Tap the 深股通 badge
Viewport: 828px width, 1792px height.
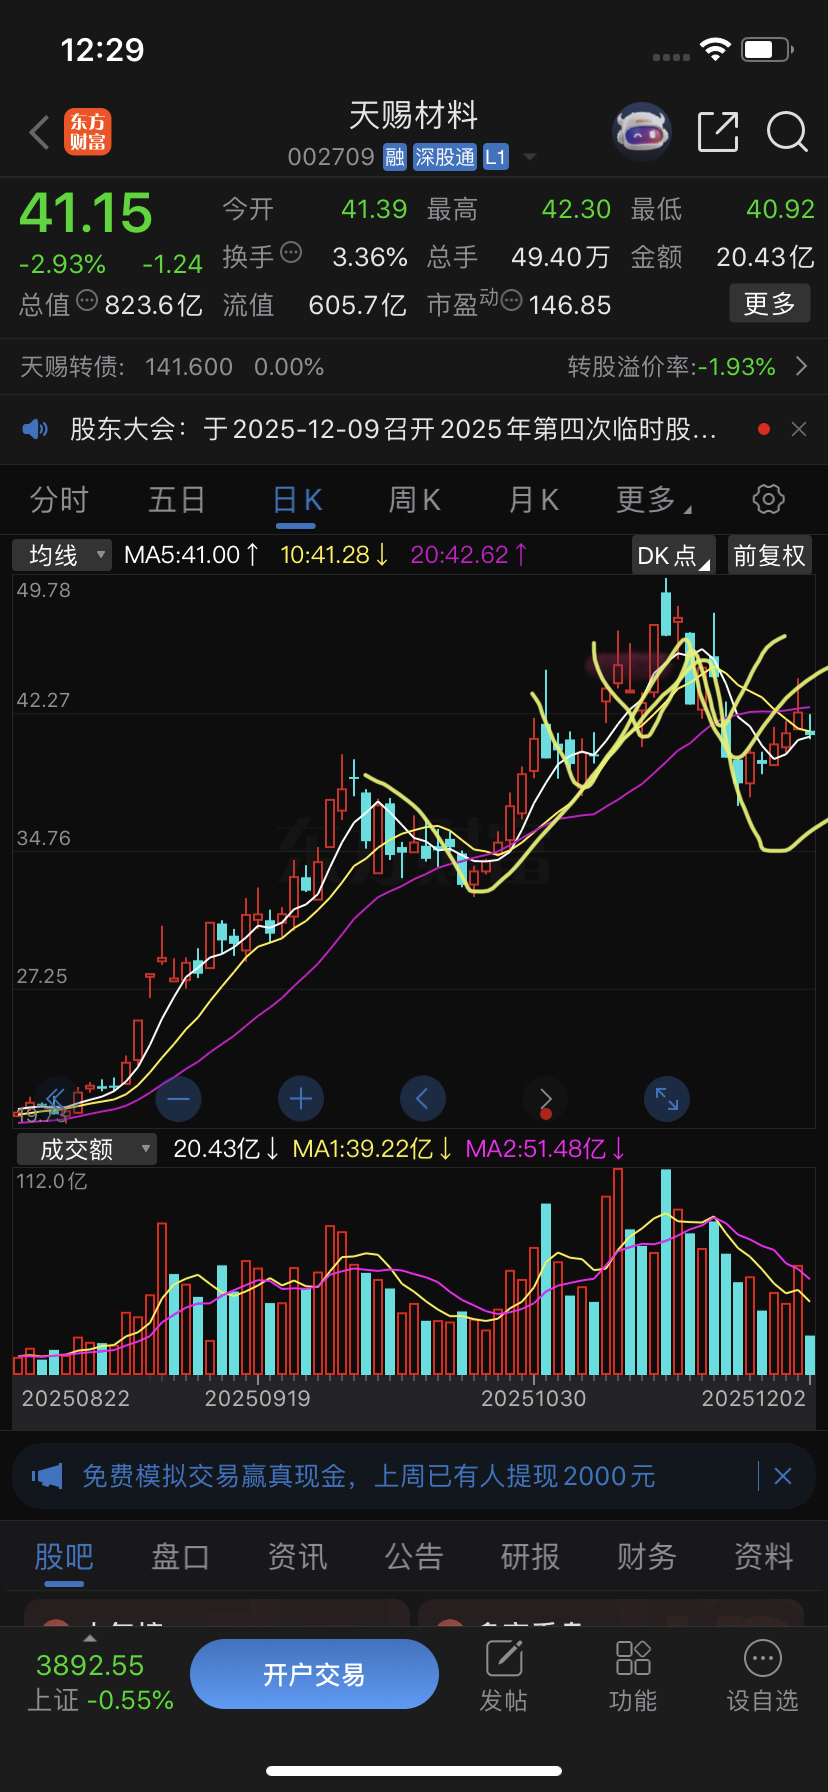(445, 157)
